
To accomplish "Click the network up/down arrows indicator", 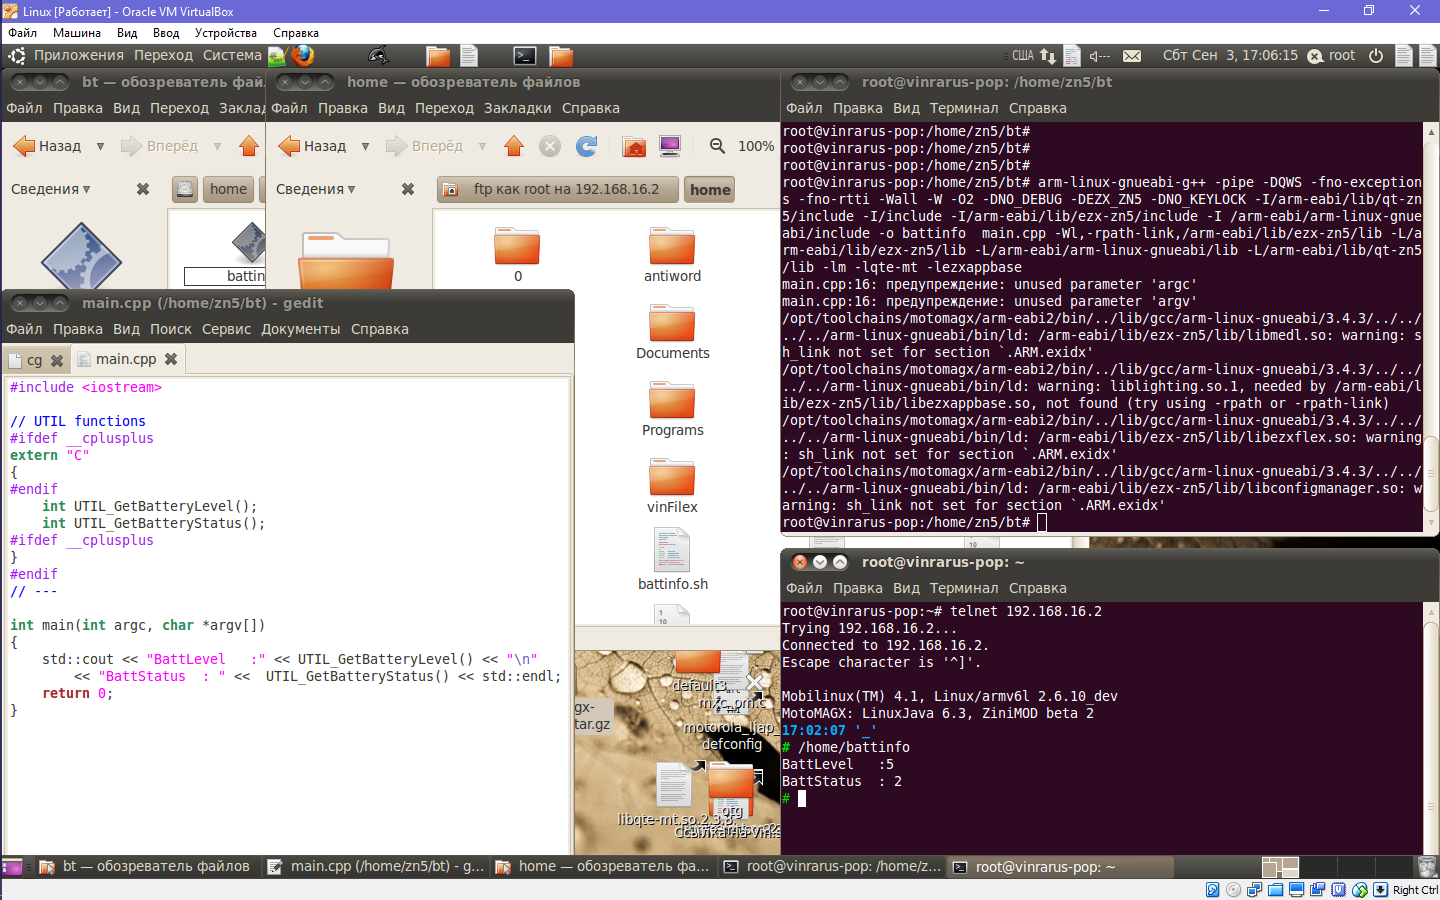I will (x=1048, y=56).
